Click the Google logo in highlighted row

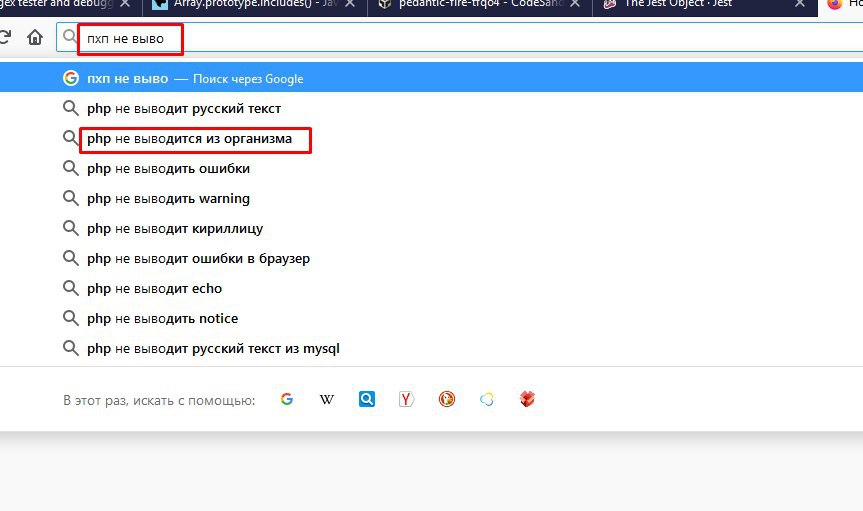point(70,78)
